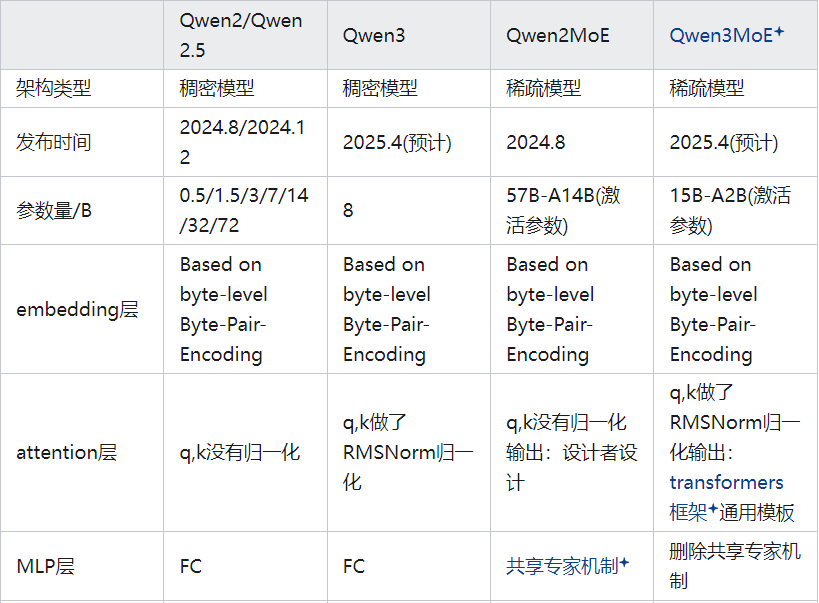819x603 pixels.
Task: Click the 发布时间 row label
Action: click(53, 142)
